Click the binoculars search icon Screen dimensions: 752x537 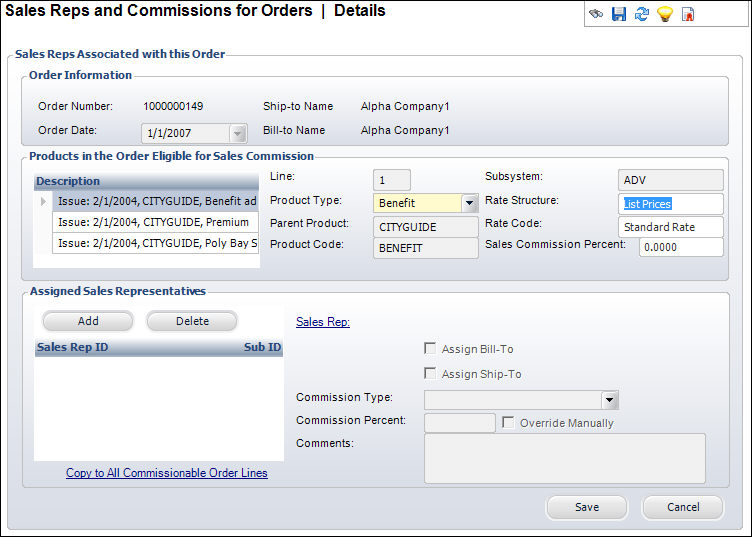(x=596, y=15)
